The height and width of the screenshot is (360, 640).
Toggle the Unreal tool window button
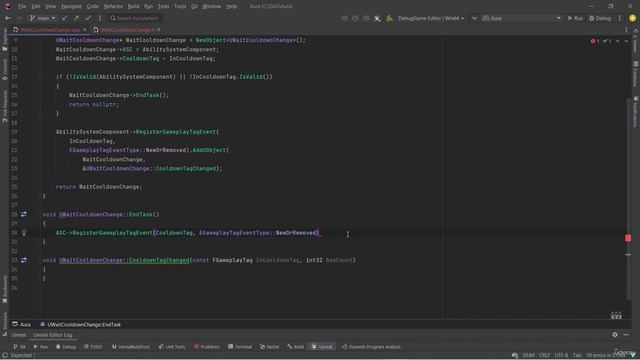coord(322,347)
